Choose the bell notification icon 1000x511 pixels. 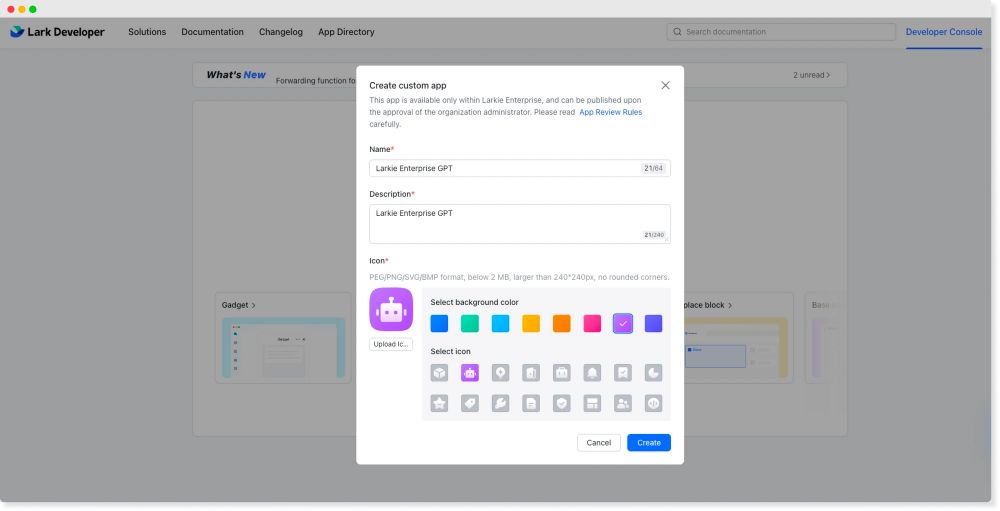pyautogui.click(x=592, y=372)
